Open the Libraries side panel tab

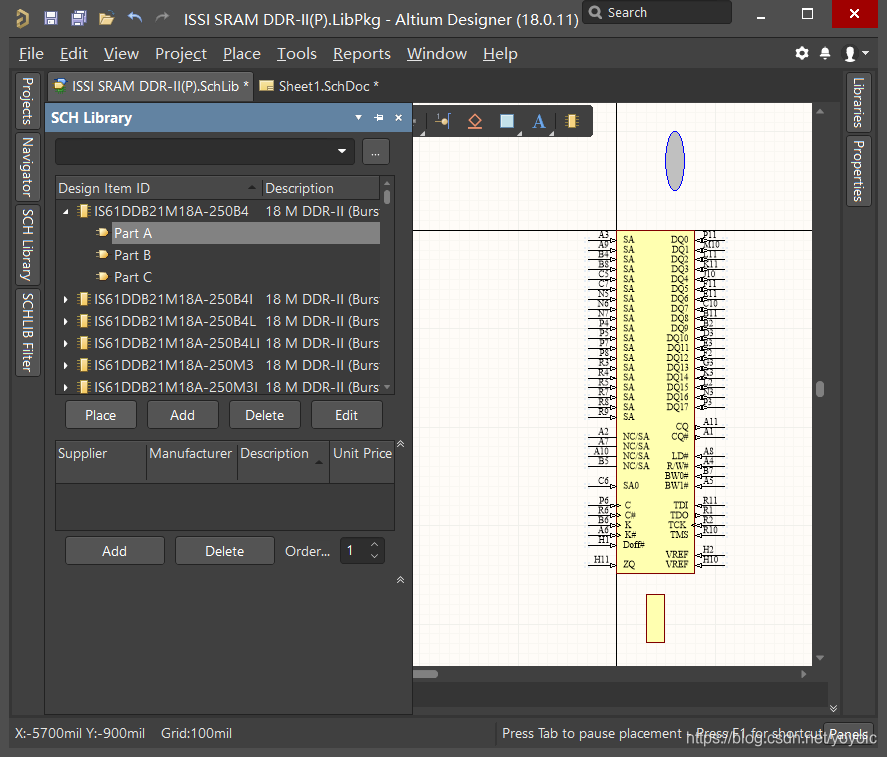pos(858,102)
